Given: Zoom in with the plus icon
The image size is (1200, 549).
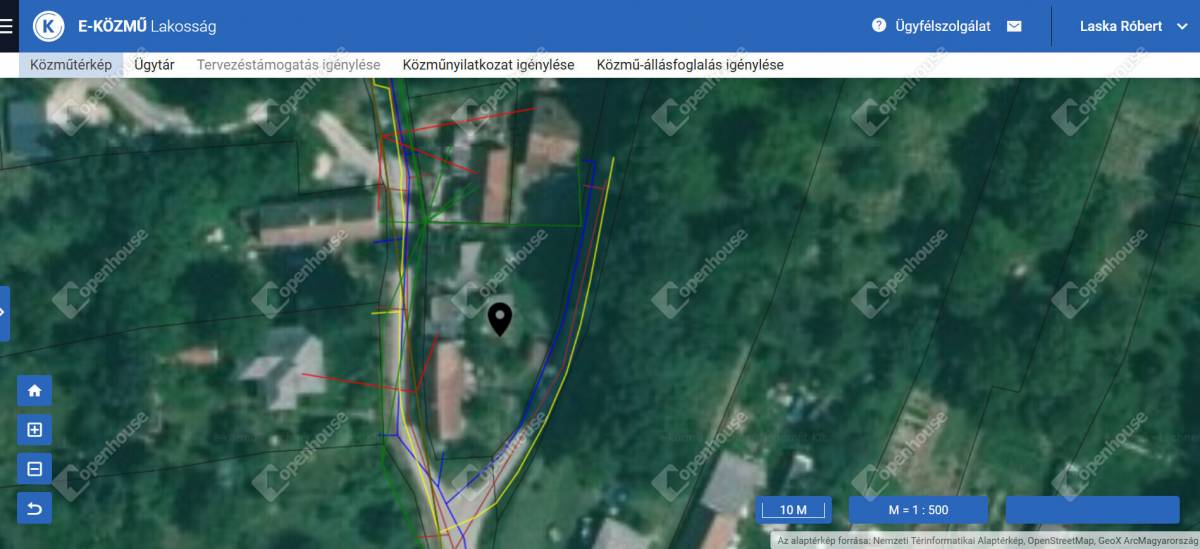Looking at the screenshot, I should point(35,430).
